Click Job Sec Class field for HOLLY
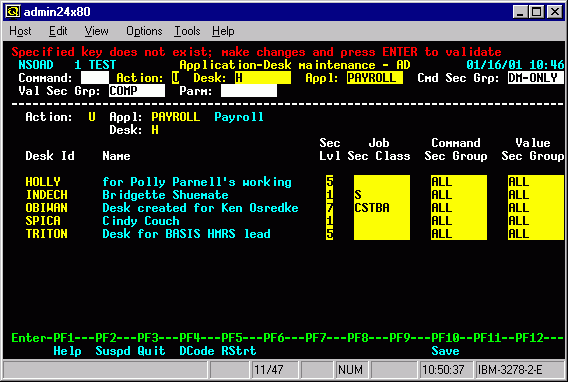Viewport: 568px width, 382px height. pos(382,182)
